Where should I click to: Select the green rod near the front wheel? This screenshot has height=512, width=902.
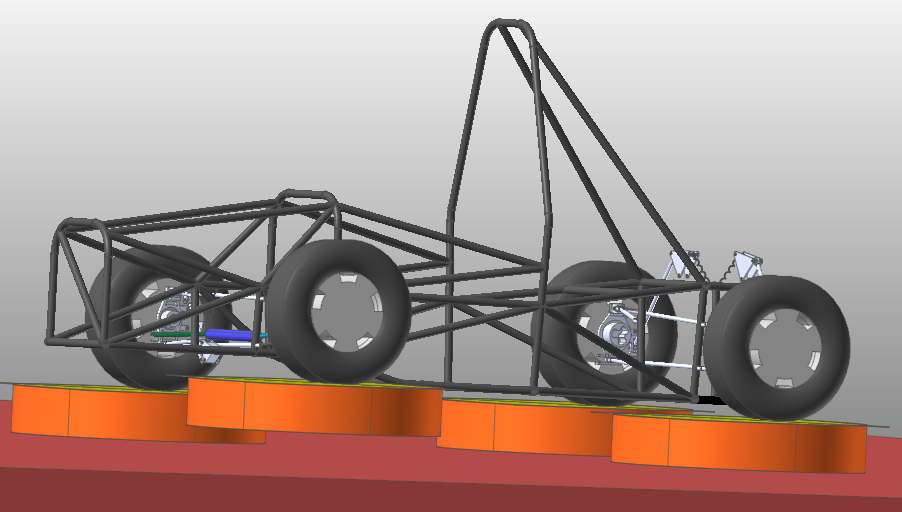(x=175, y=334)
